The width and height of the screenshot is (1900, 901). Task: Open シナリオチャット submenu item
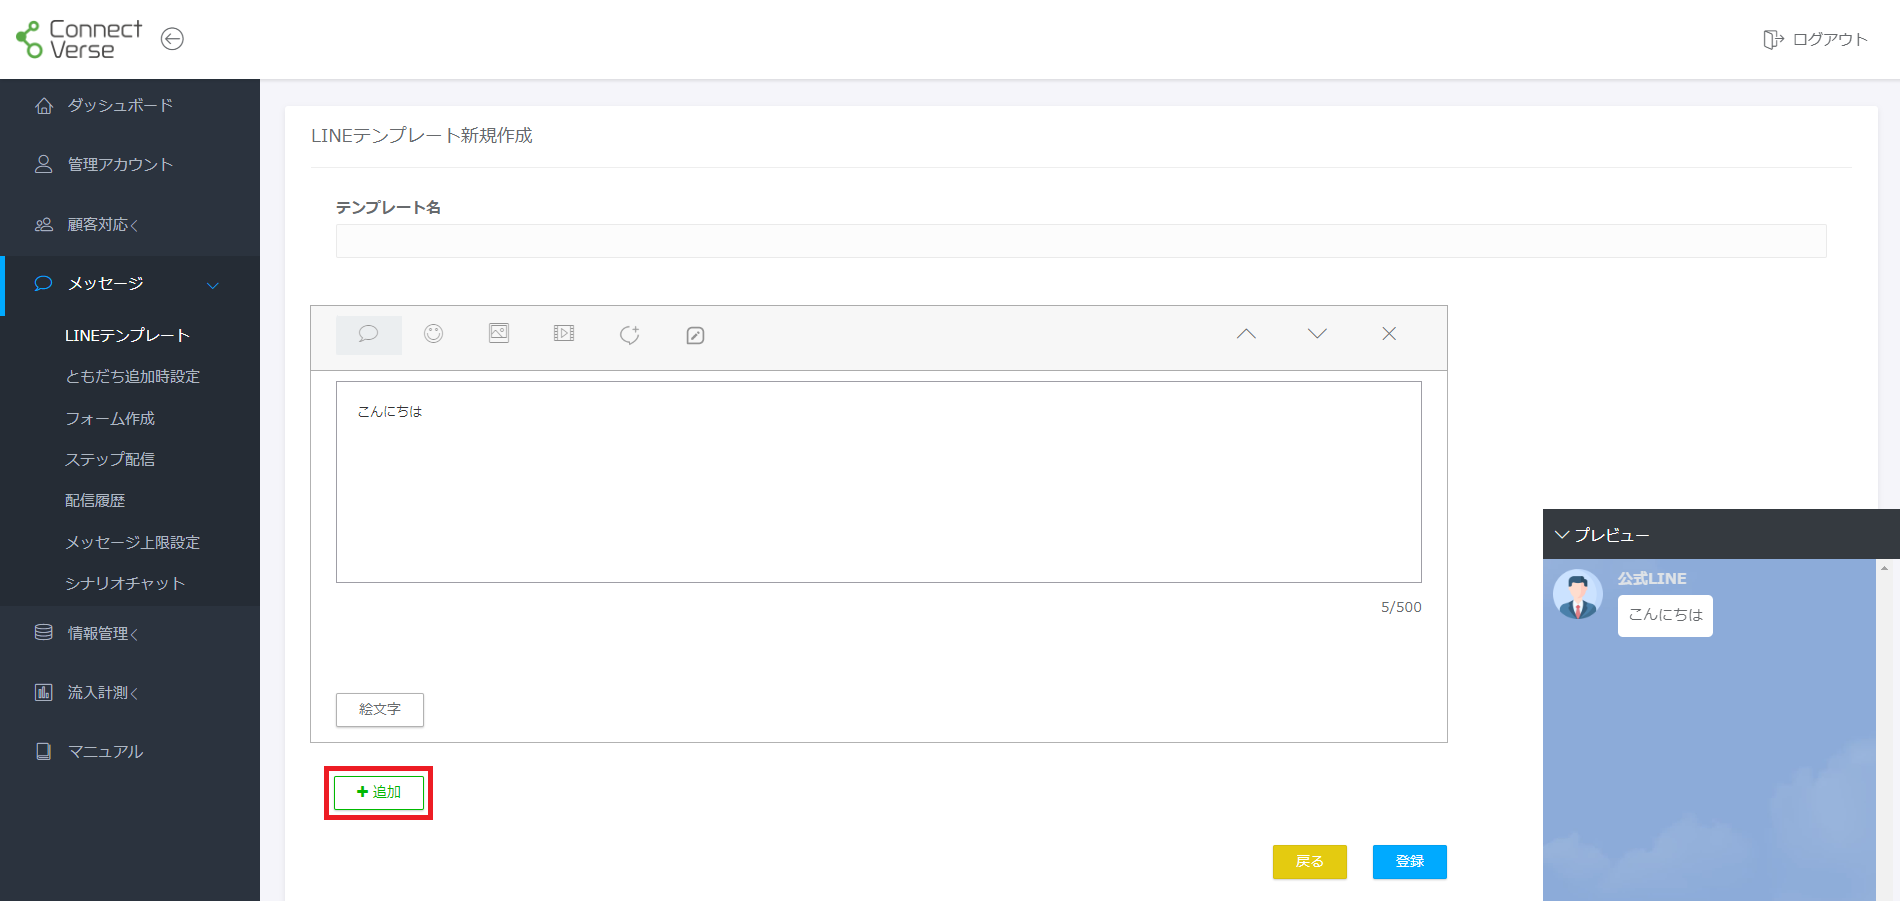[125, 583]
